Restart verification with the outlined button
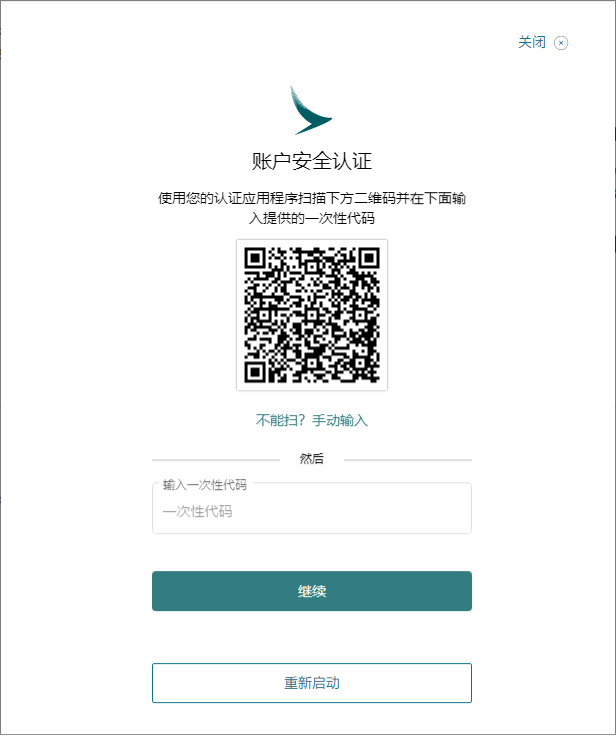616x736 pixels. click(x=312, y=683)
